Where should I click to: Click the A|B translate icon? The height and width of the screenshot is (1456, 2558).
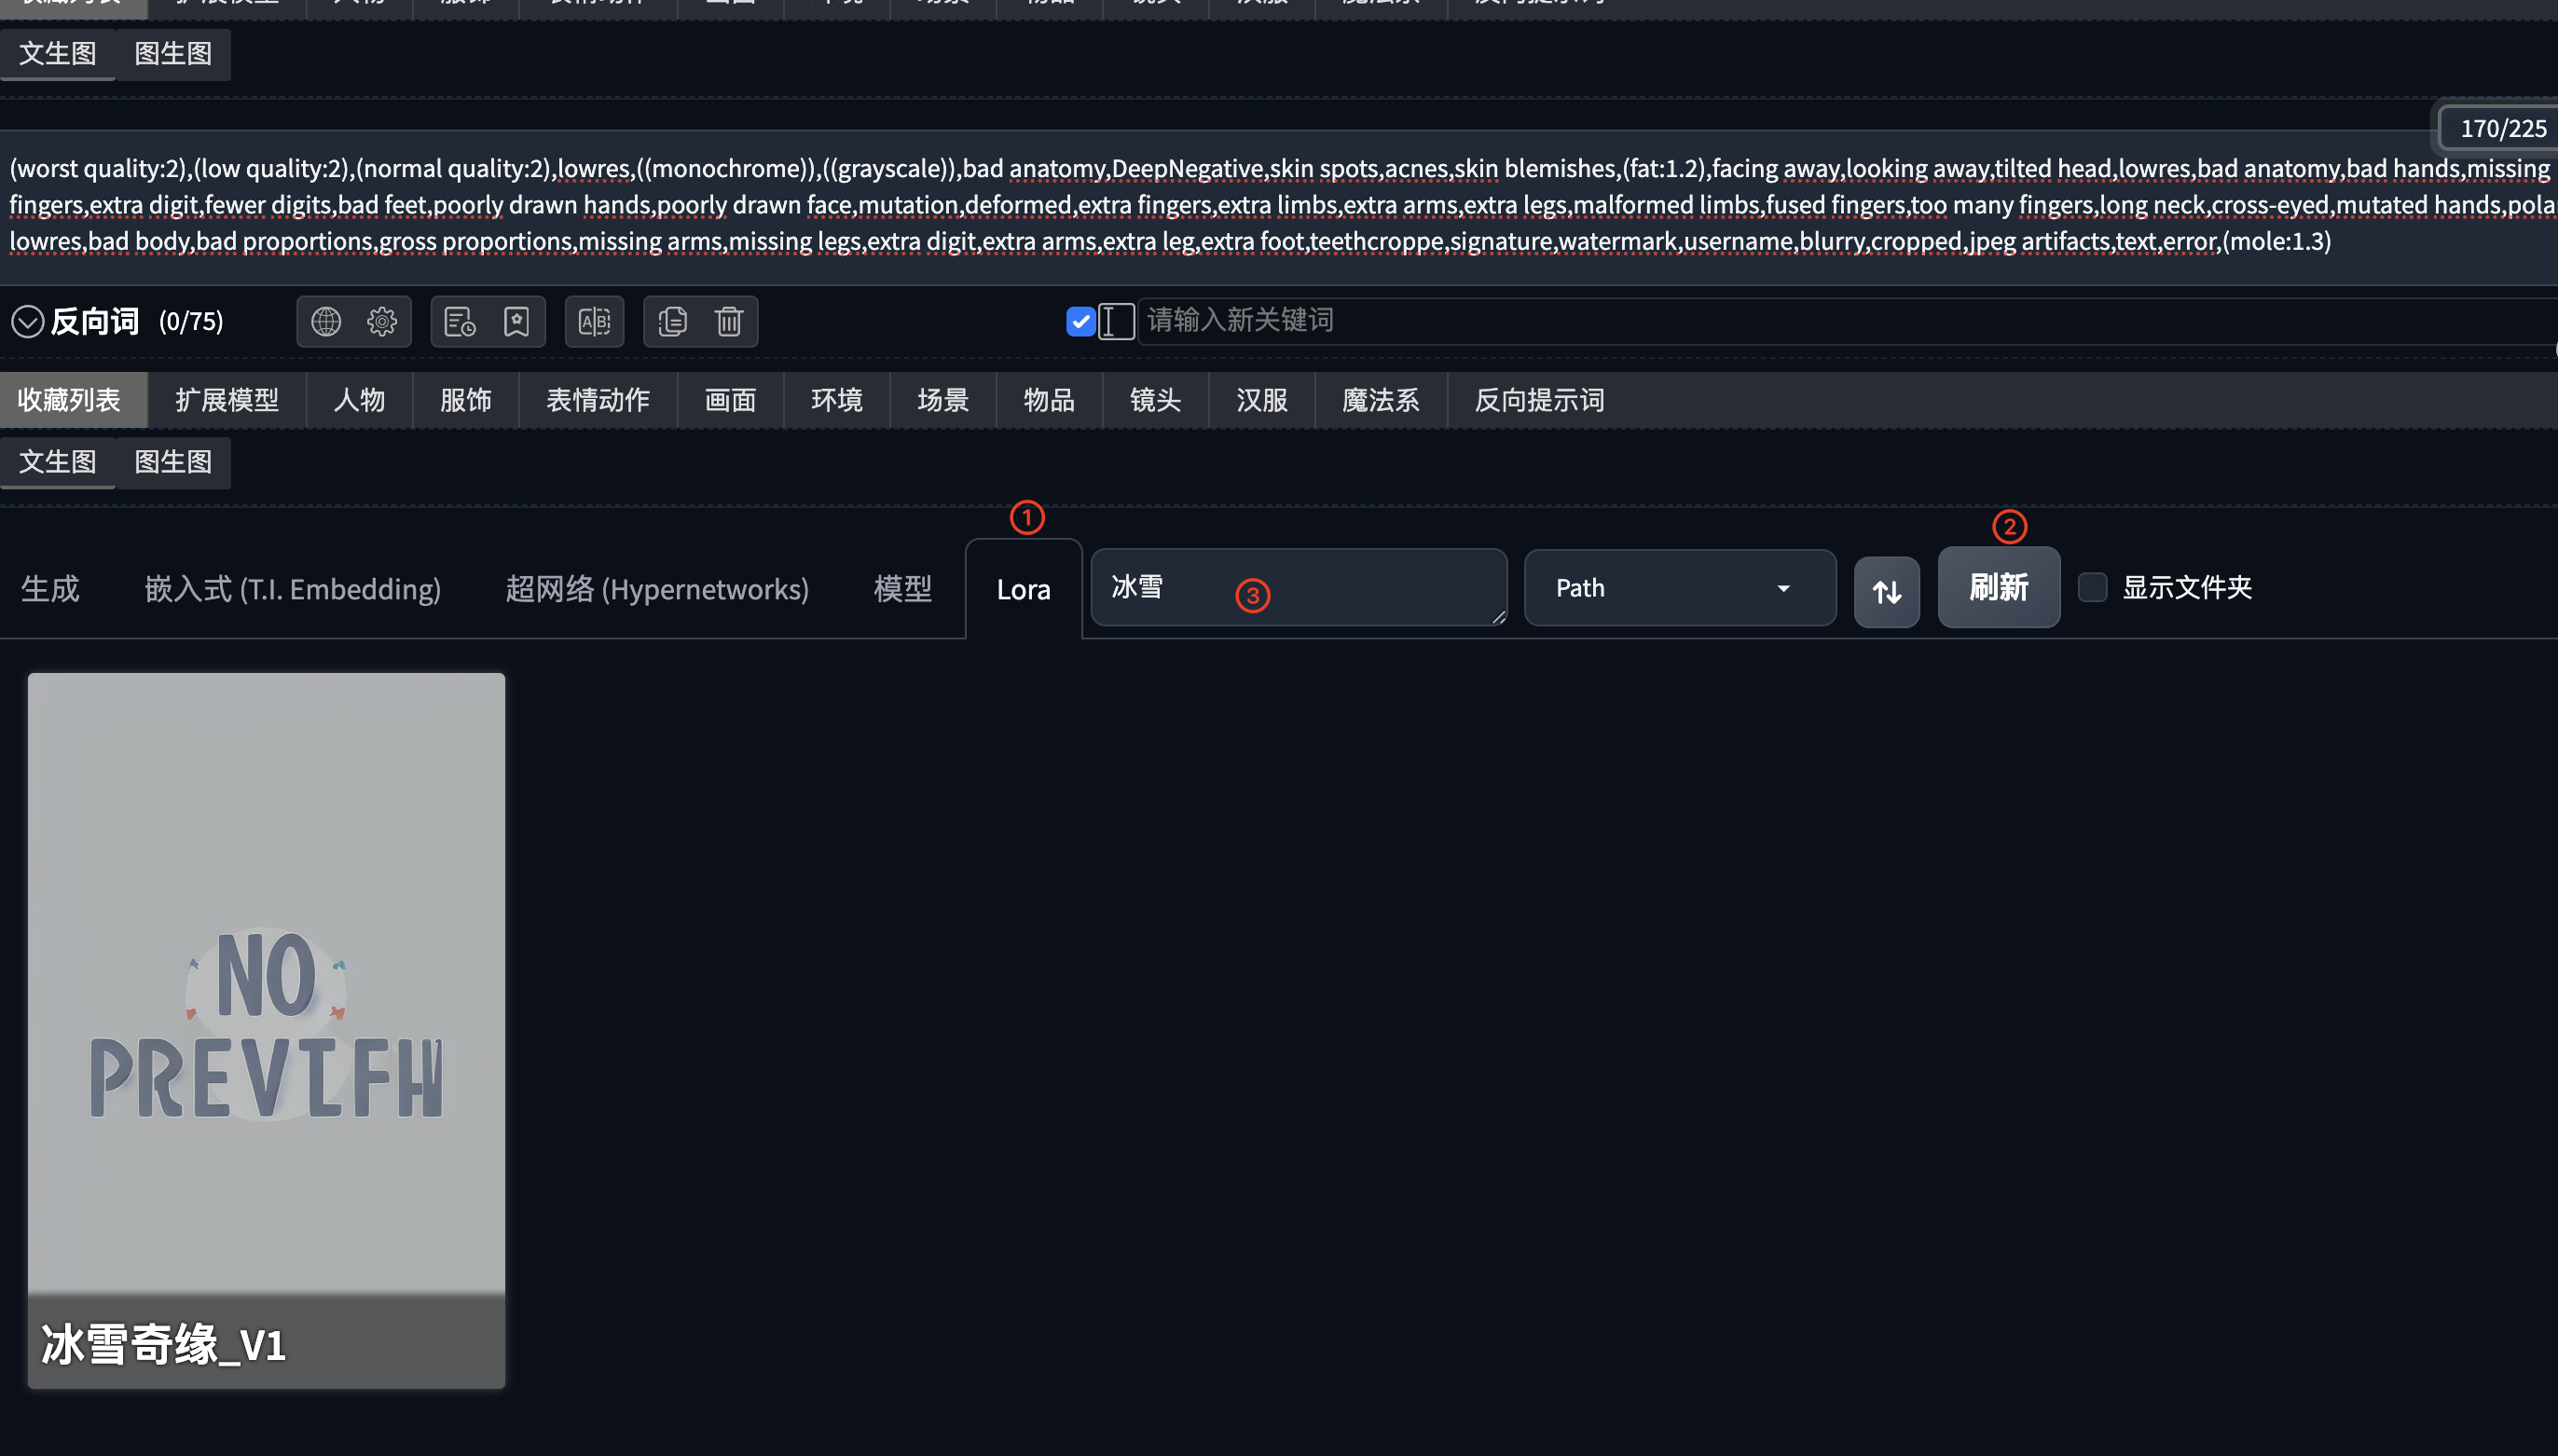coord(594,322)
